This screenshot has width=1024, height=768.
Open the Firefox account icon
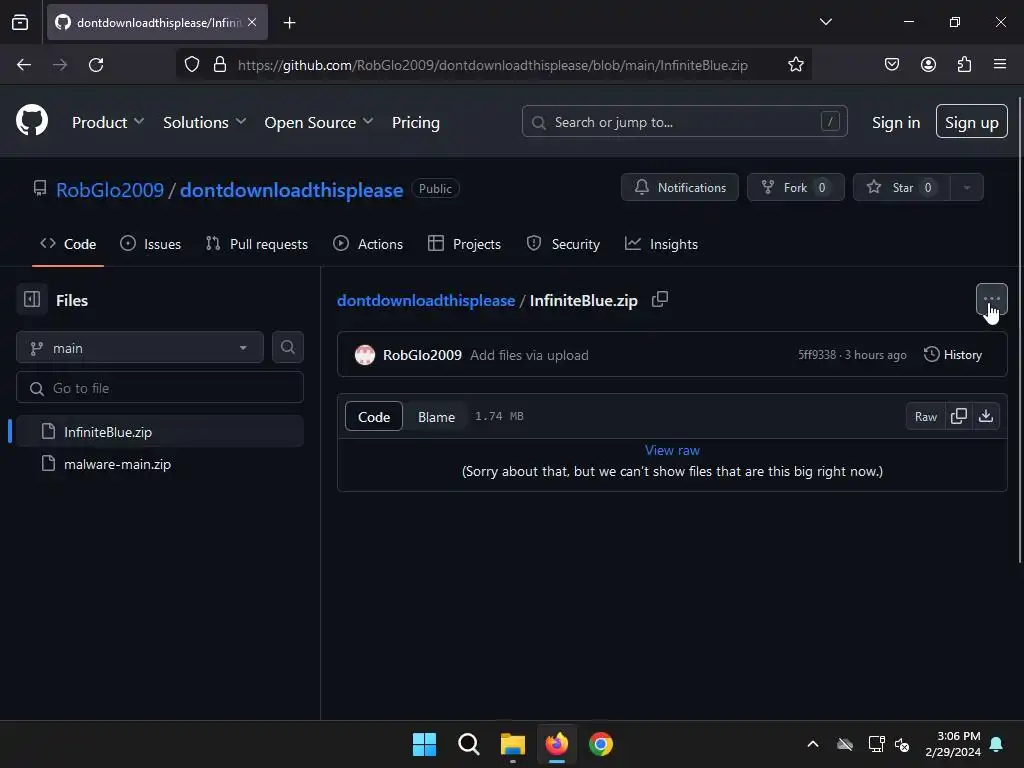[928, 64]
